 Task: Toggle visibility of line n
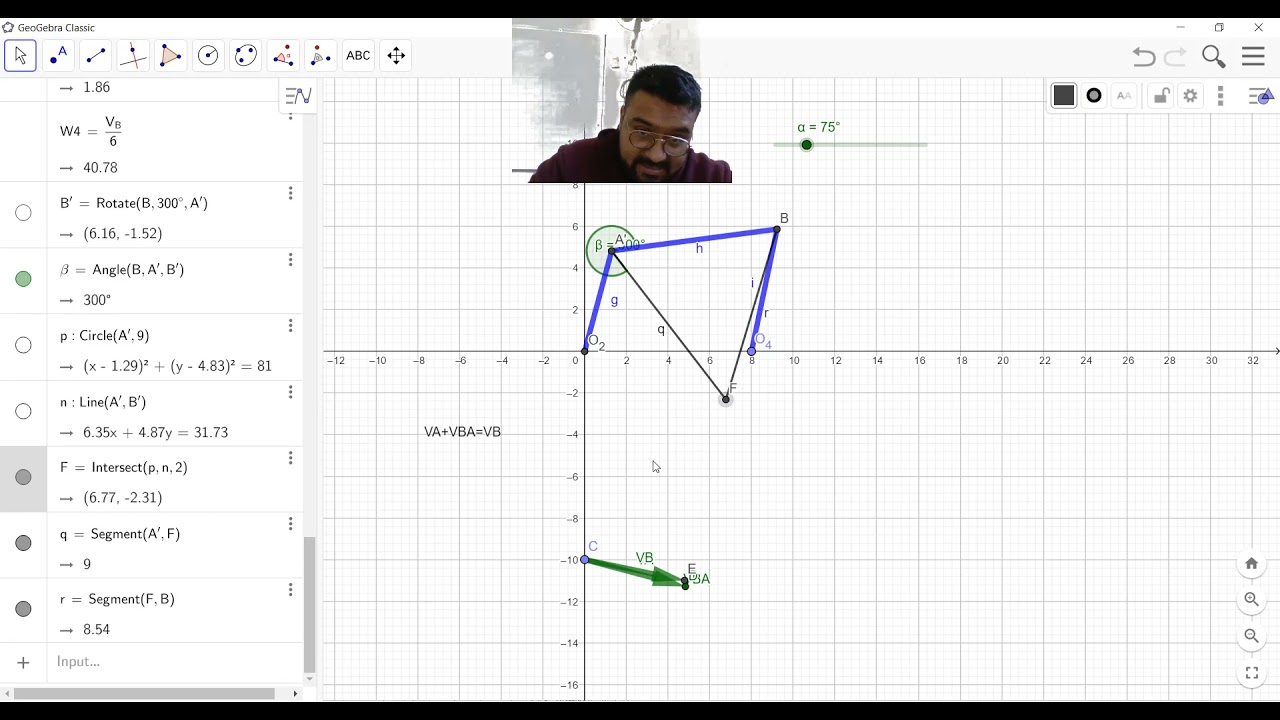(23, 411)
